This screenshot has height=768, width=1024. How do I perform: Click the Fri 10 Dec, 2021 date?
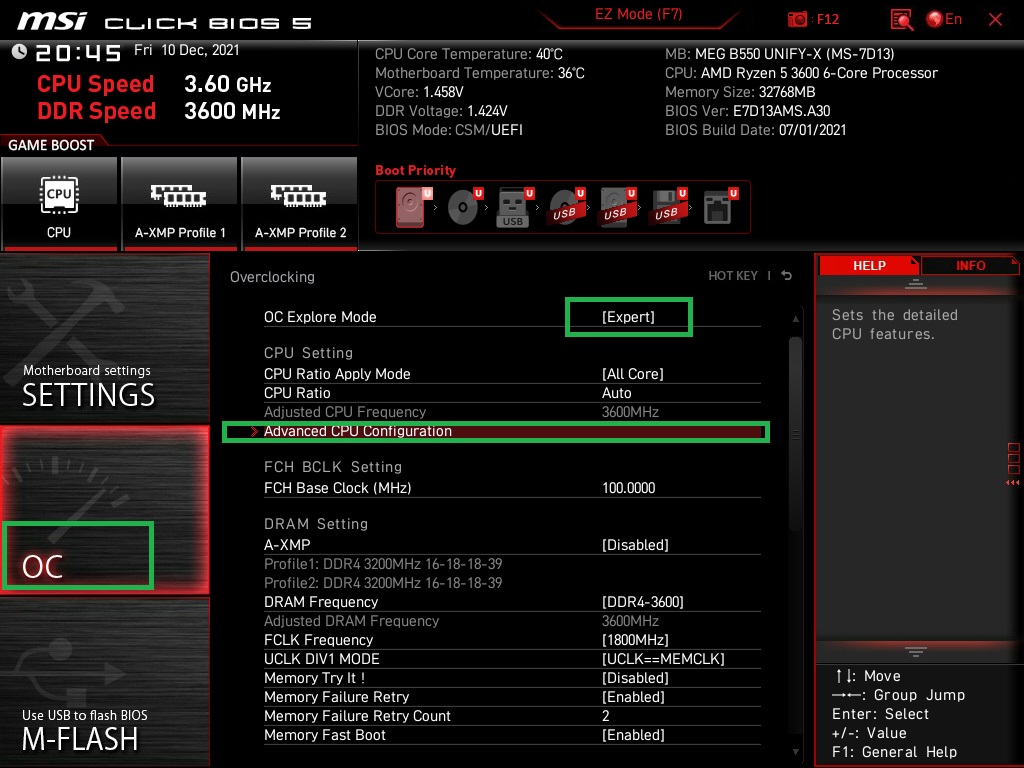coord(187,50)
